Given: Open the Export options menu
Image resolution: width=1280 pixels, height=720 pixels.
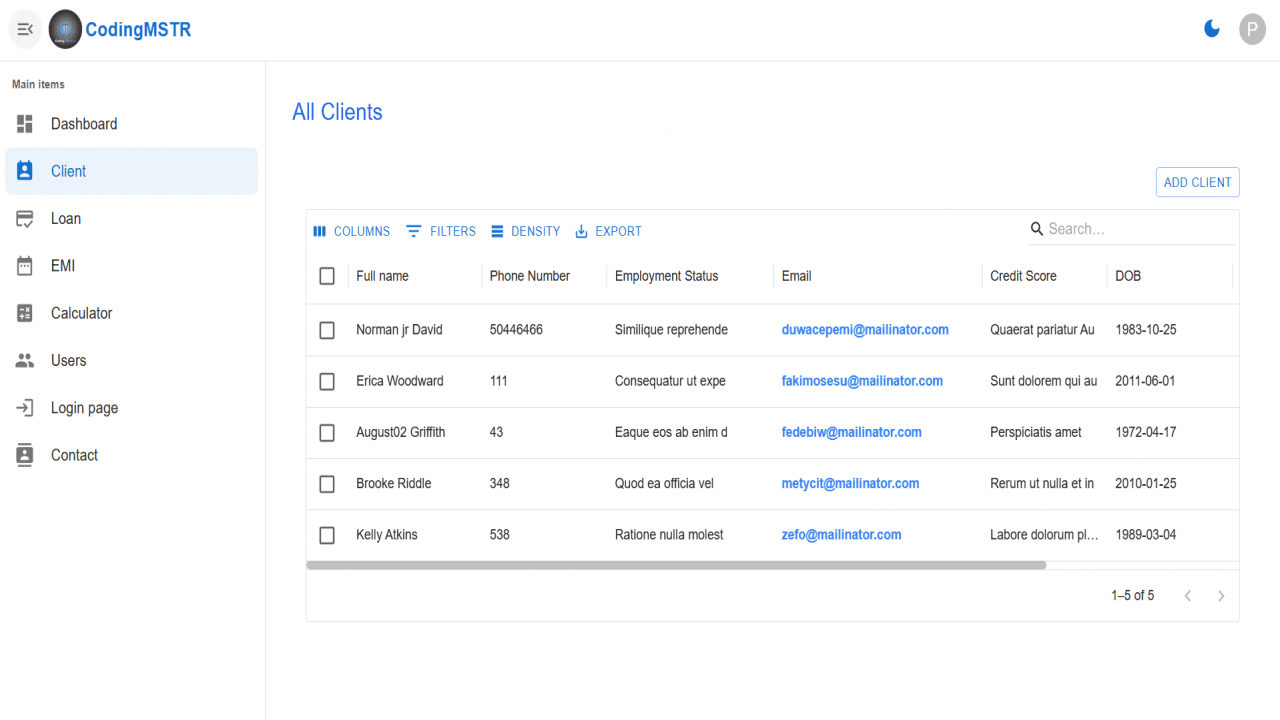Looking at the screenshot, I should tap(608, 231).
